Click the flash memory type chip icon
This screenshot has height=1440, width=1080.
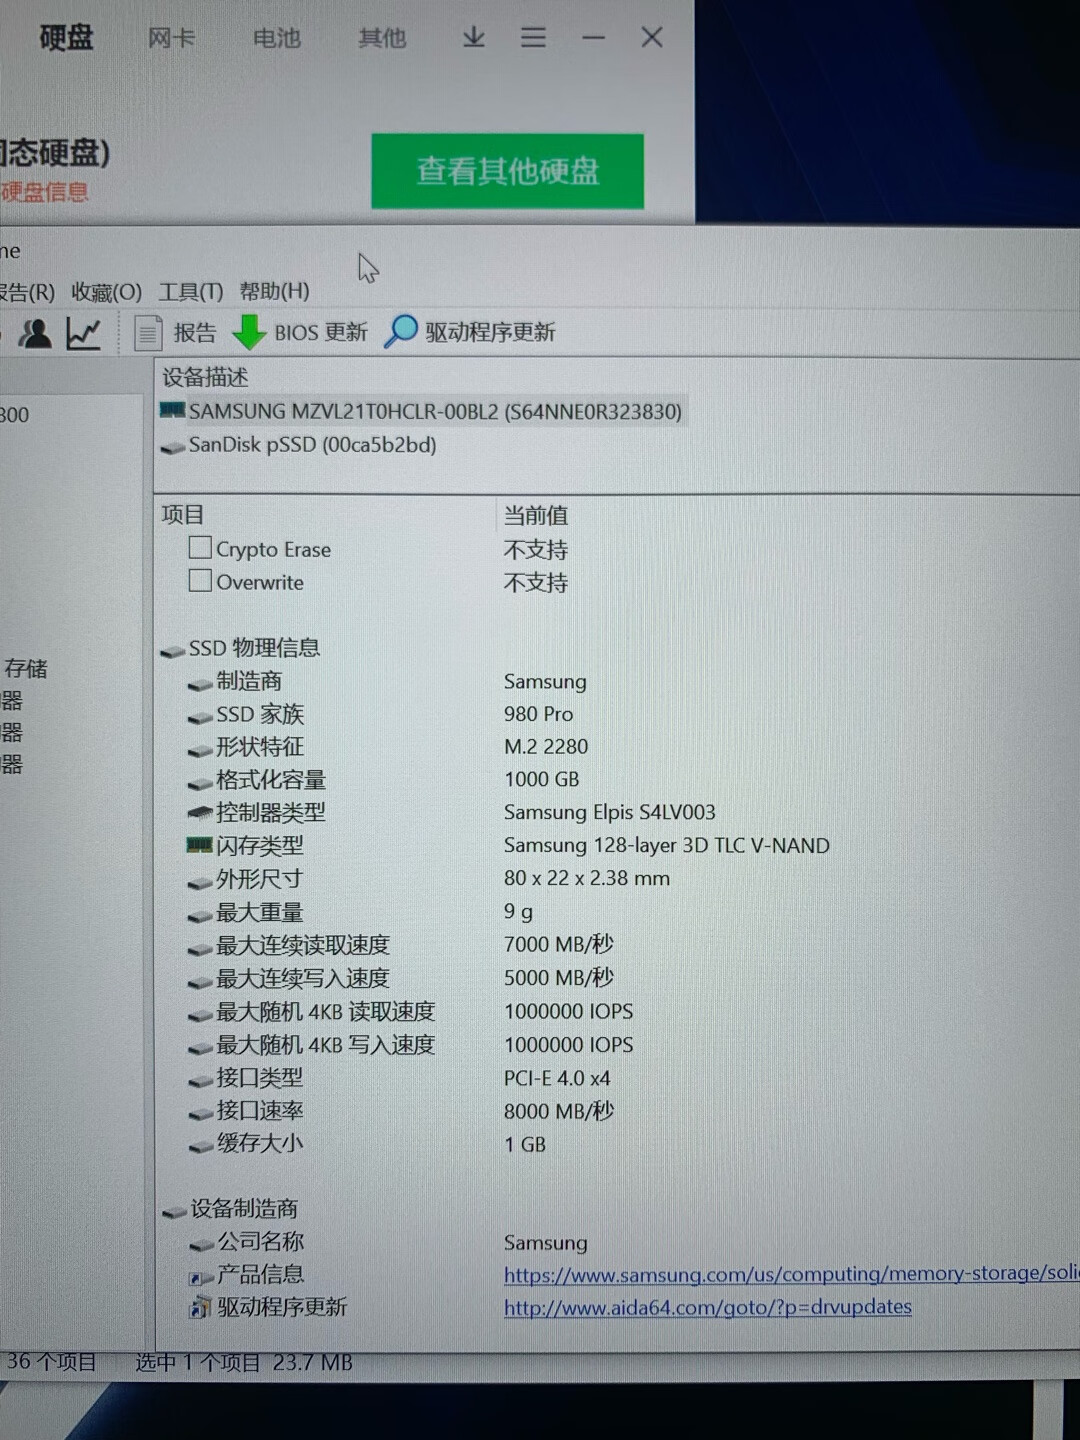pos(199,845)
